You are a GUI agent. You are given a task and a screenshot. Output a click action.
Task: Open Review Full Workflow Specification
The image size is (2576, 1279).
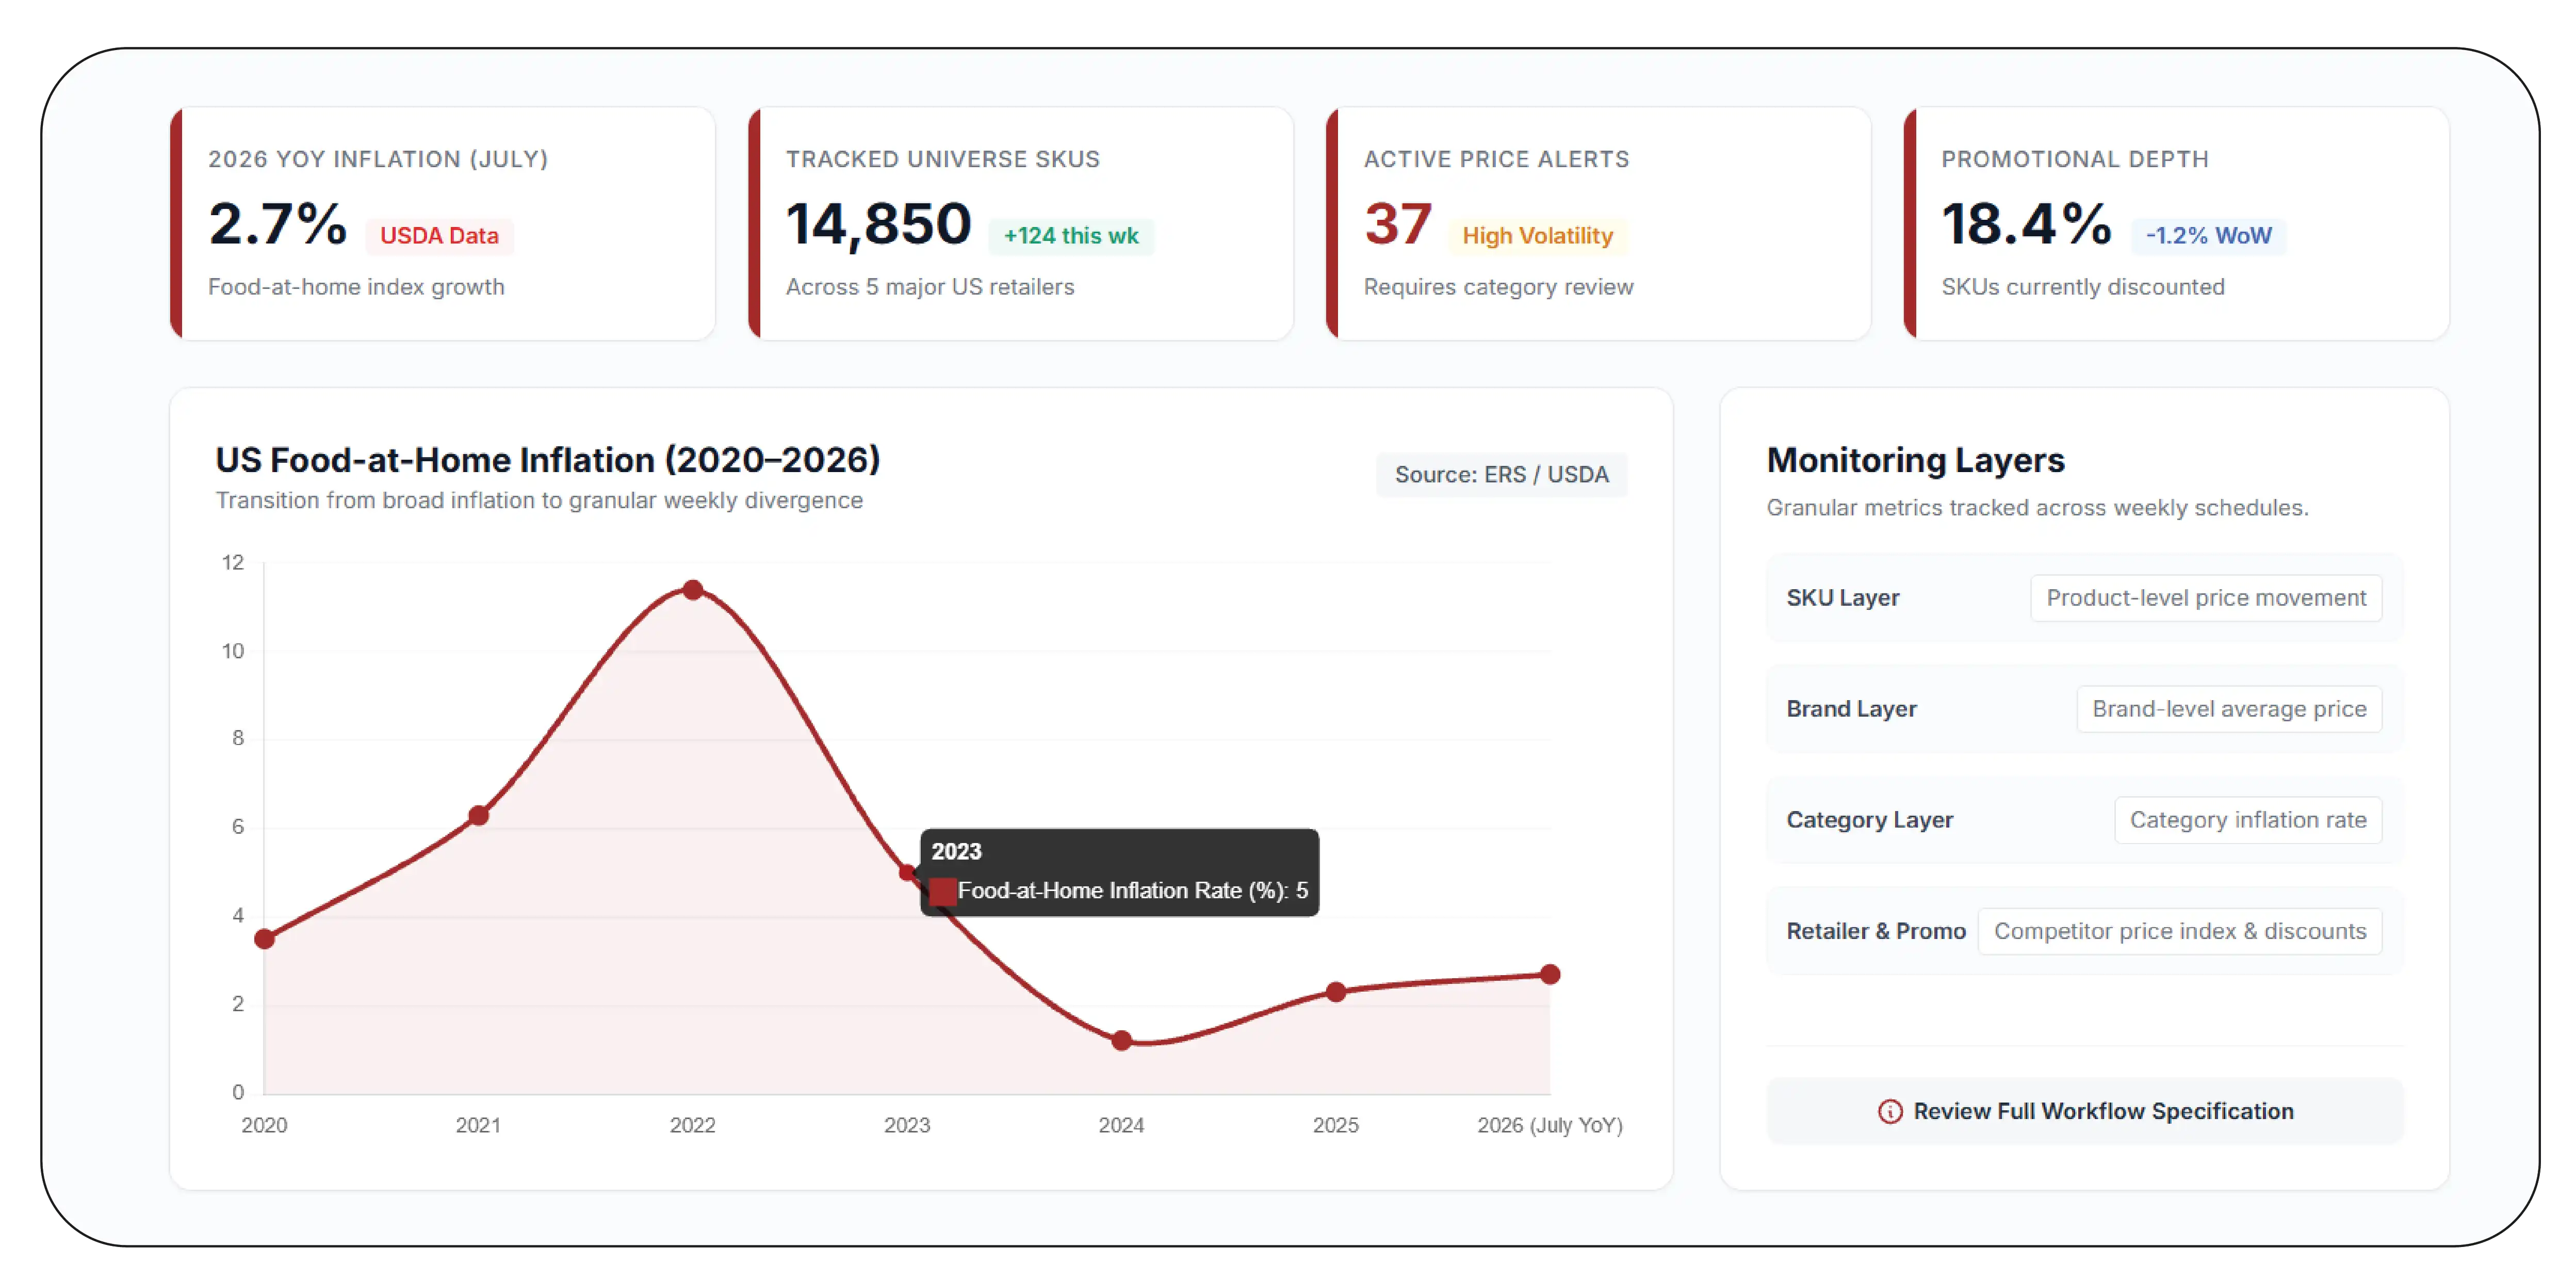click(x=2084, y=1111)
